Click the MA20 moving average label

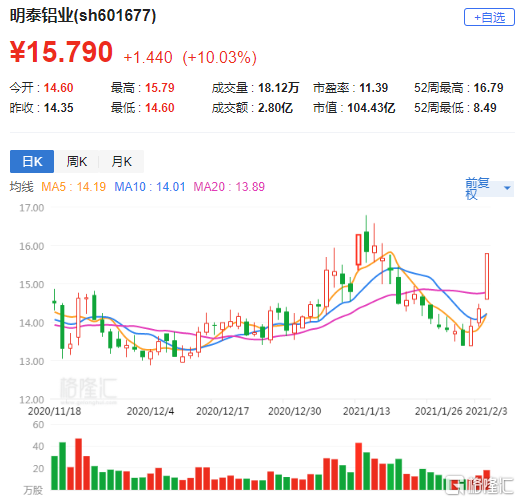coord(229,187)
